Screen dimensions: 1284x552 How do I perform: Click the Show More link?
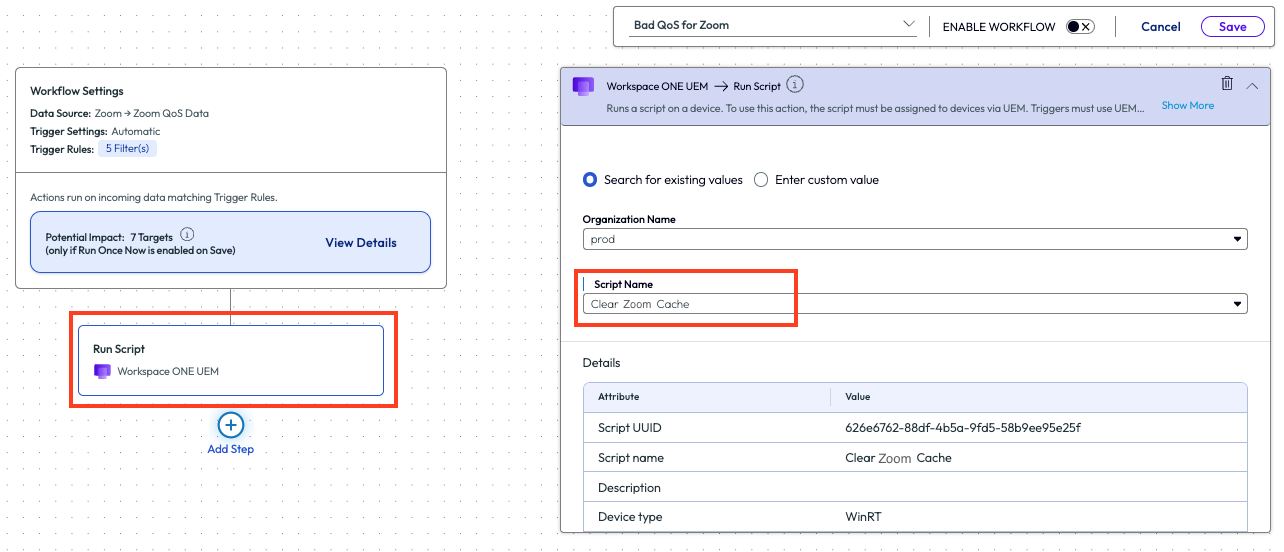tap(1187, 106)
